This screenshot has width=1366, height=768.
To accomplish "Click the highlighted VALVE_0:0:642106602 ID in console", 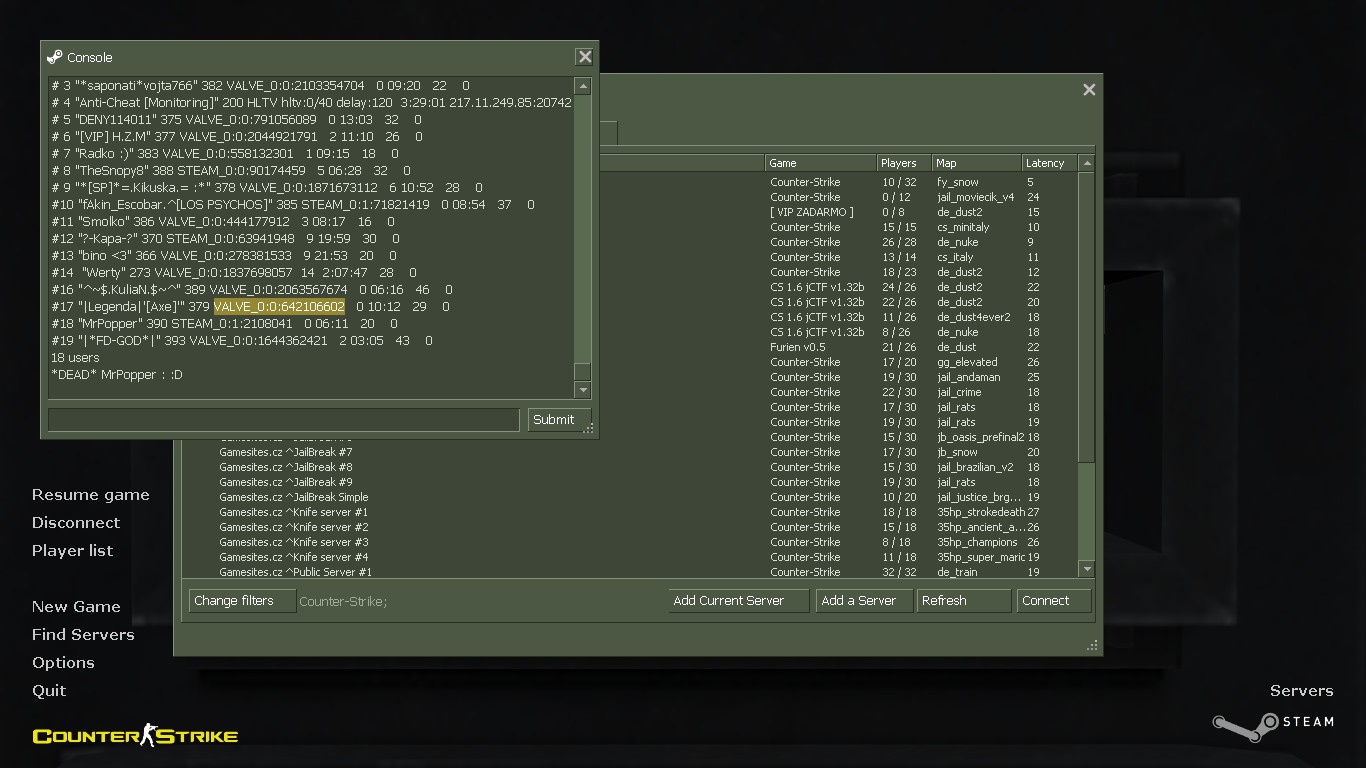I will [x=279, y=307].
